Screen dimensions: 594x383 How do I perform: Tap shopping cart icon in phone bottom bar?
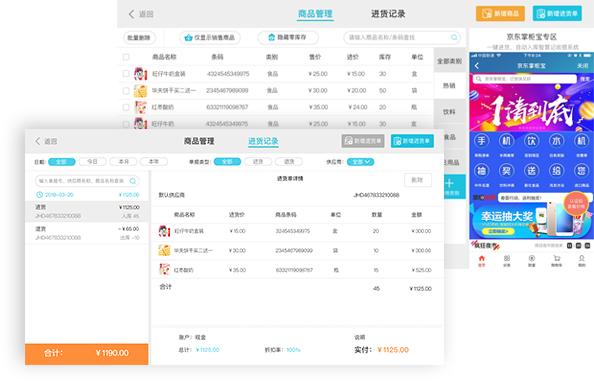click(x=556, y=258)
